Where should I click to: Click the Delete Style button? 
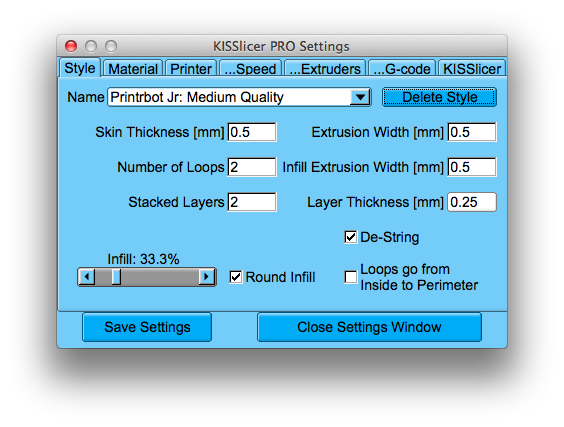[x=439, y=97]
